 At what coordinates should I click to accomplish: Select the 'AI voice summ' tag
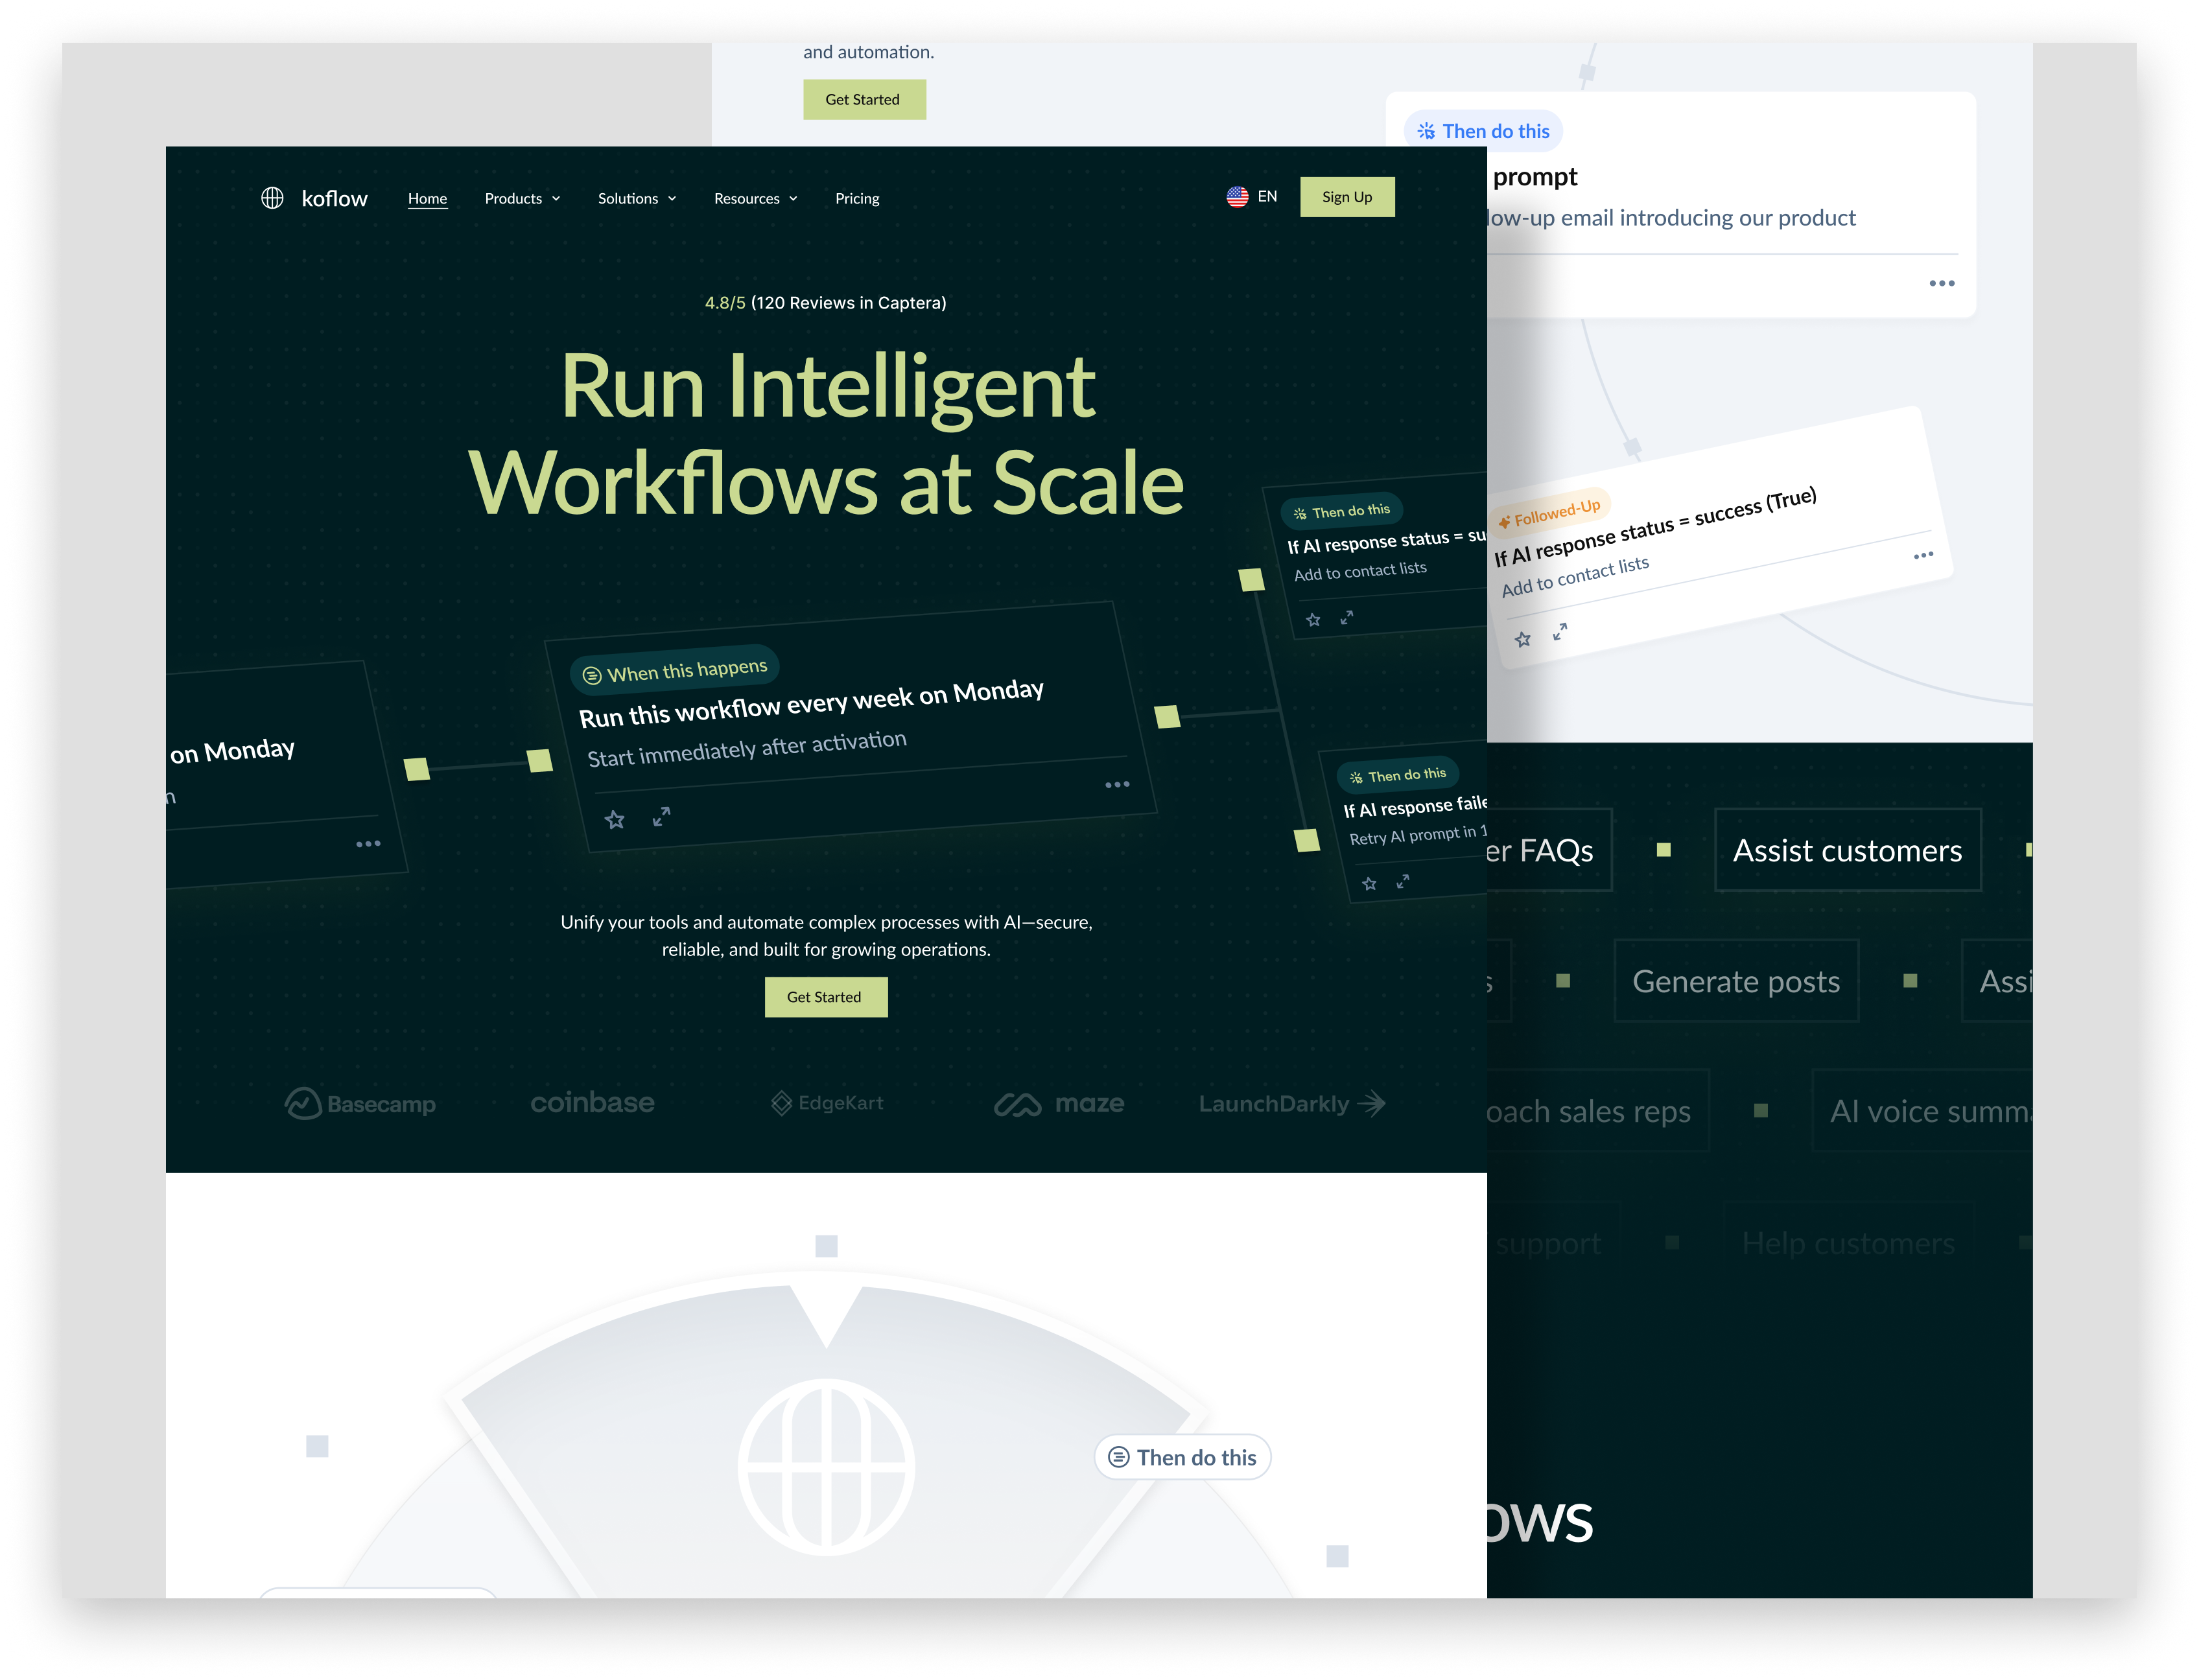pyautogui.click(x=1922, y=1111)
